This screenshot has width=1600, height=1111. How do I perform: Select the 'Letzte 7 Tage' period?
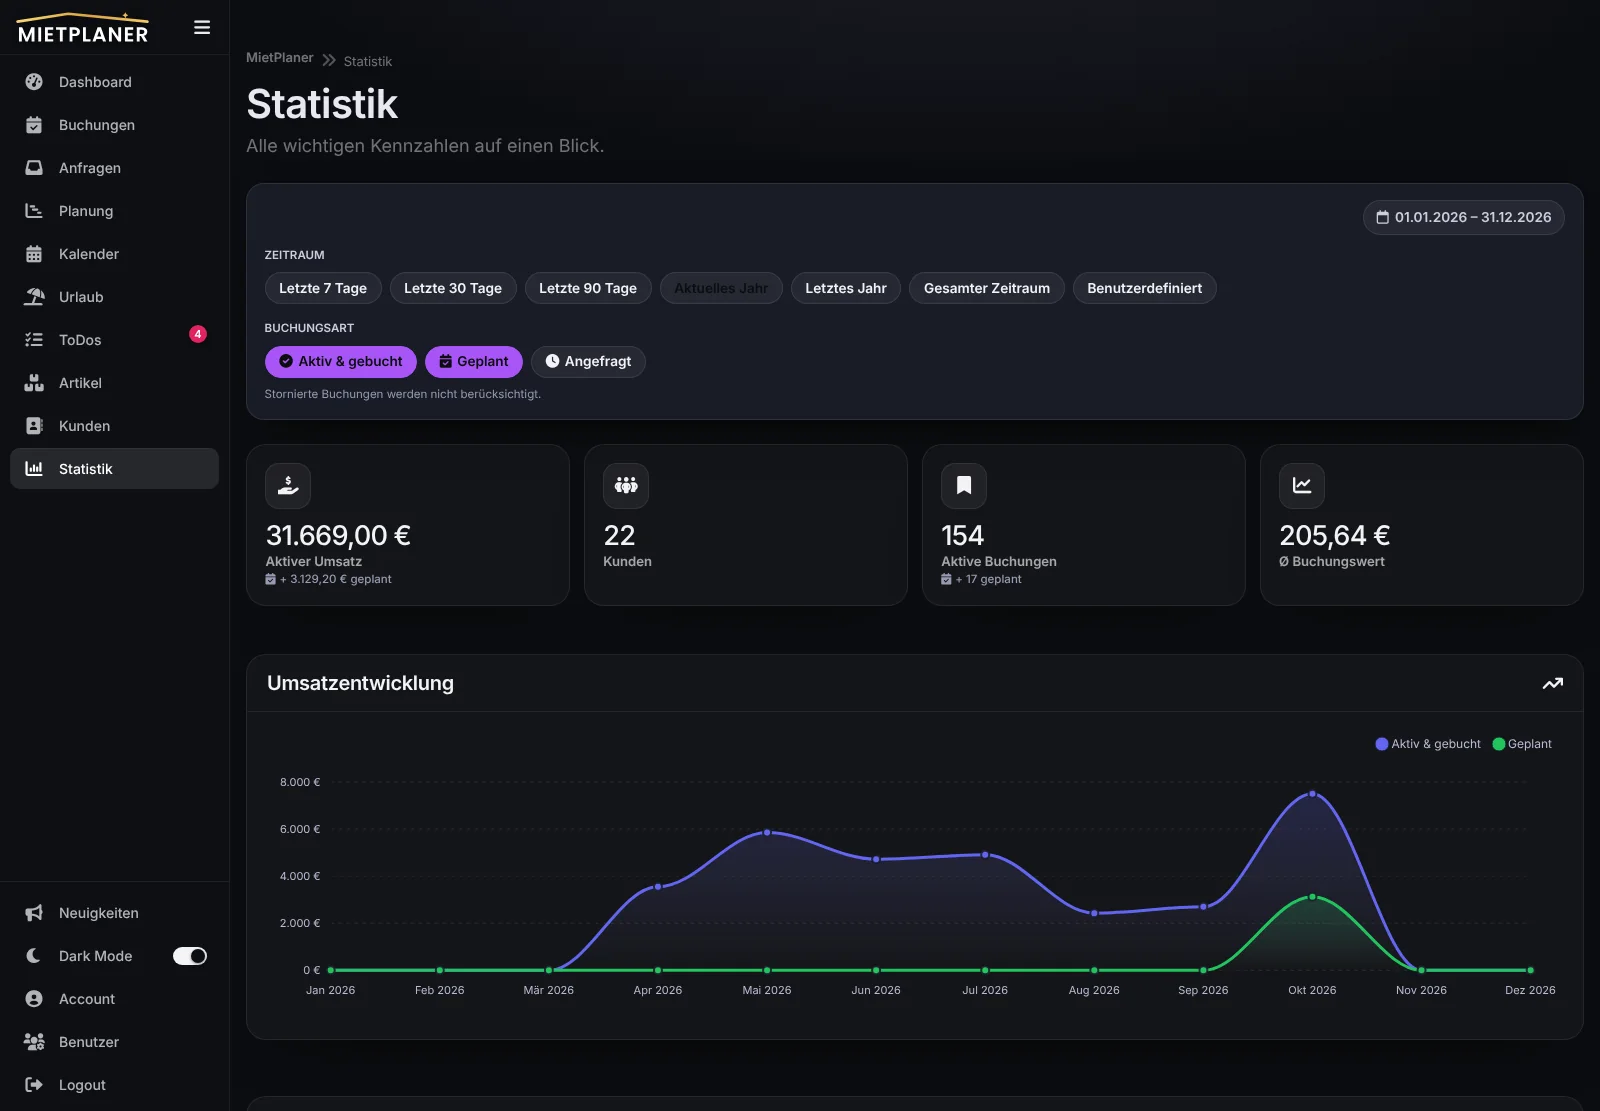pos(323,289)
